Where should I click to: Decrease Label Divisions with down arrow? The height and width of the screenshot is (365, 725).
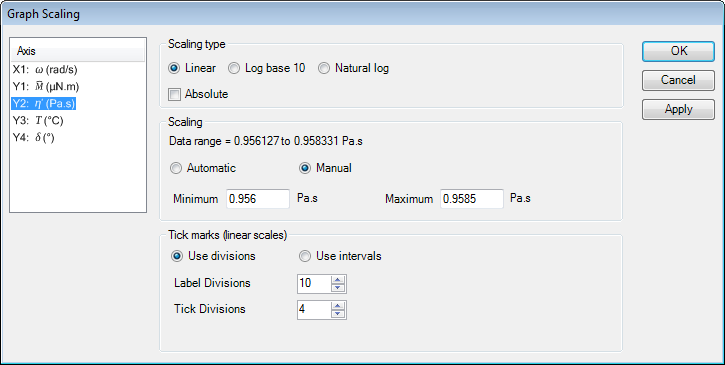pyautogui.click(x=338, y=288)
